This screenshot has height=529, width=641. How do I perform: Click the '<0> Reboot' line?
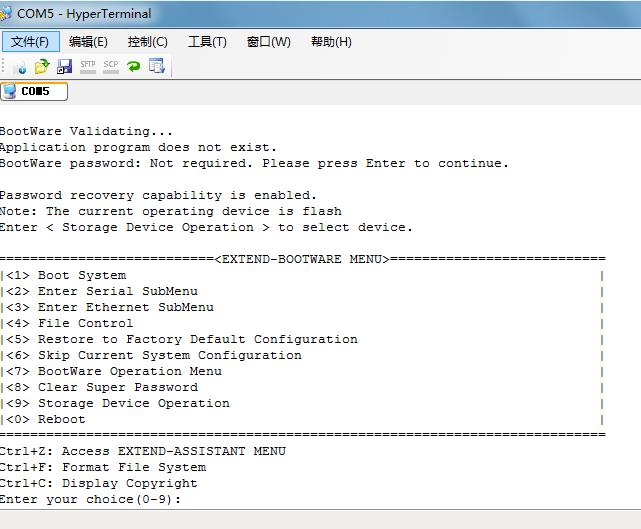[43, 419]
